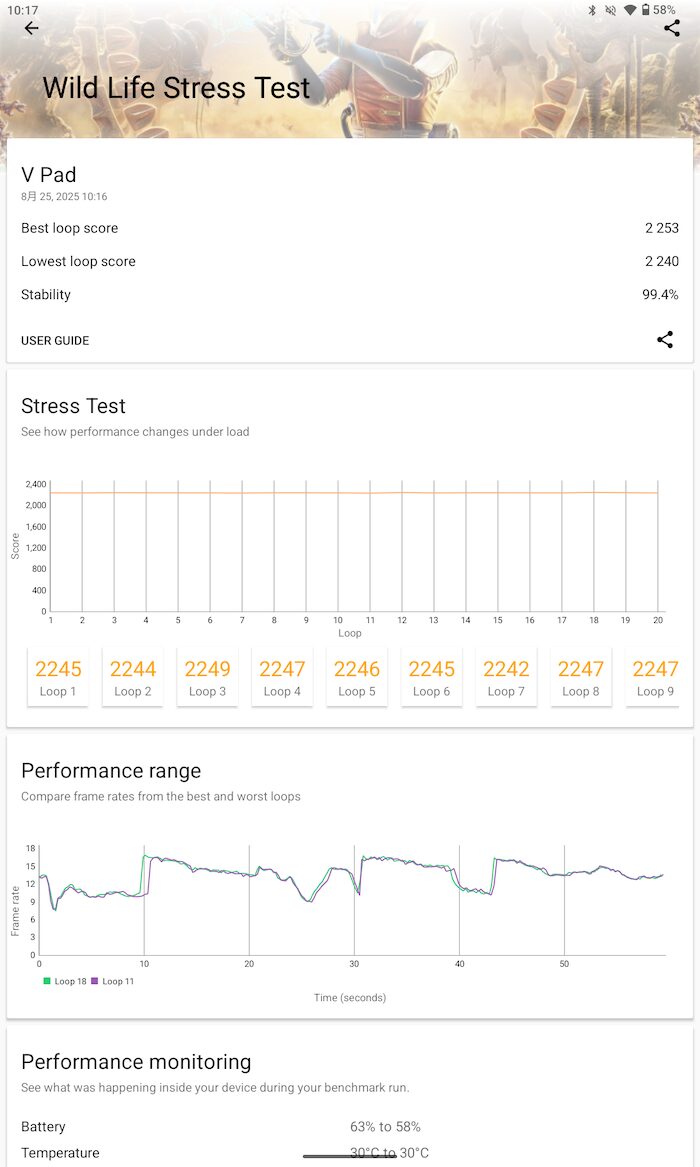The width and height of the screenshot is (700, 1167).
Task: Tap the Stress Test section heading
Action: 73,406
